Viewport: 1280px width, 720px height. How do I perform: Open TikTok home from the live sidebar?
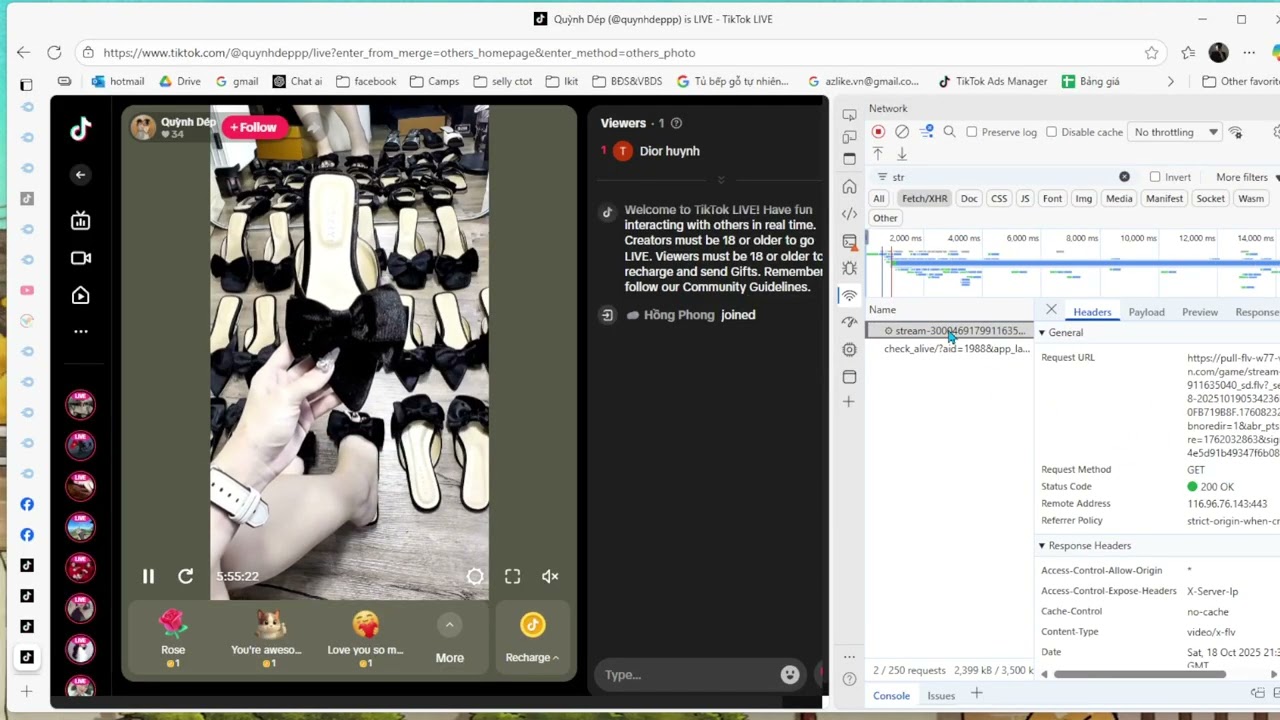pos(80,295)
